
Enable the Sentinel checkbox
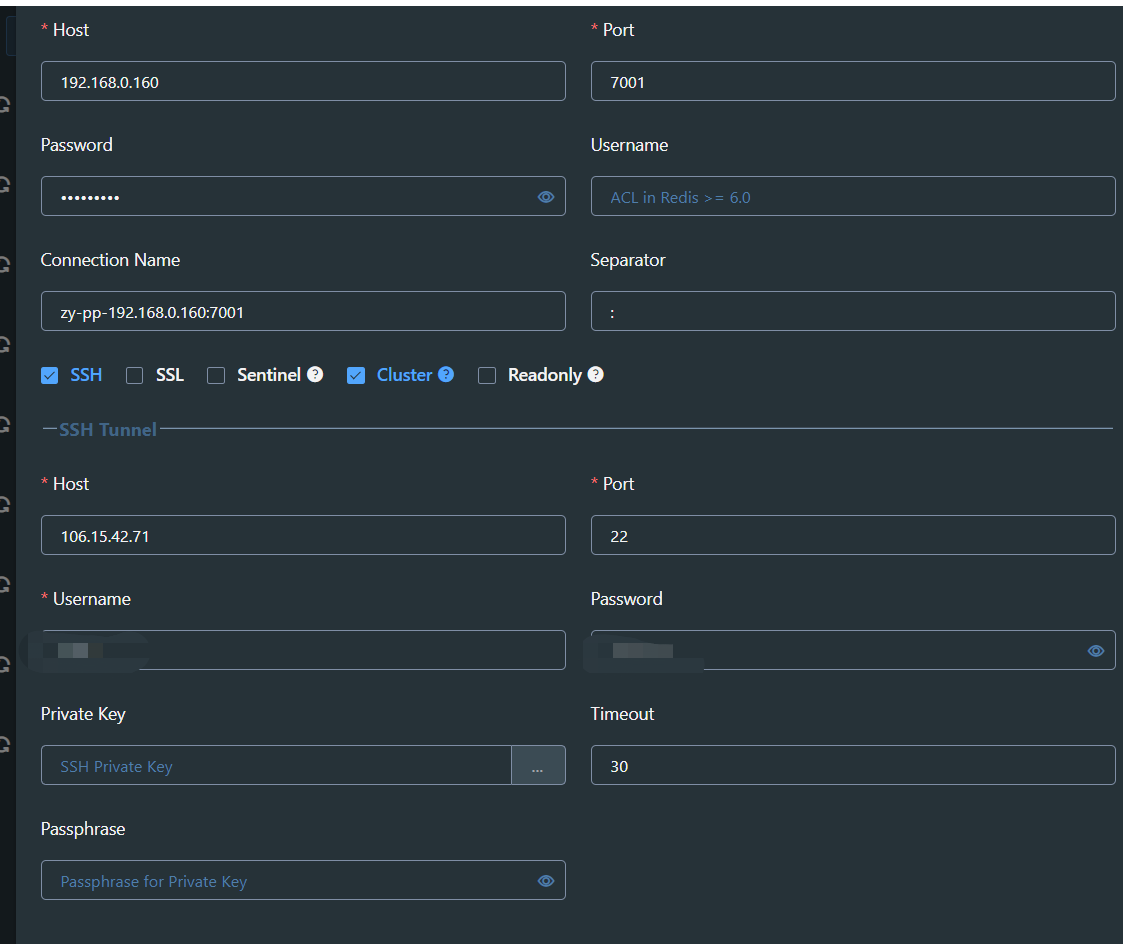tap(216, 375)
